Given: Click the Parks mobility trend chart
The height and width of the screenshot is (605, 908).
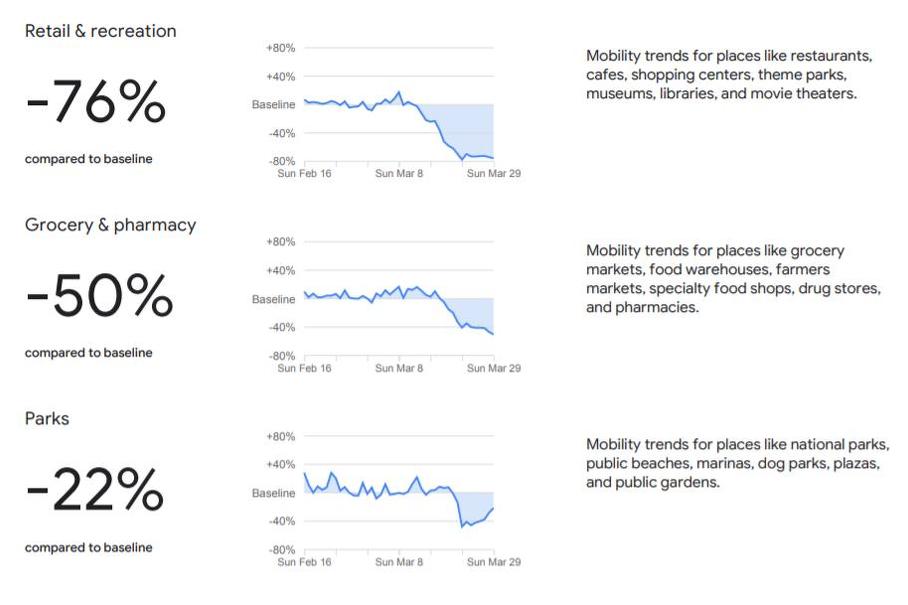Looking at the screenshot, I should (x=387, y=498).
